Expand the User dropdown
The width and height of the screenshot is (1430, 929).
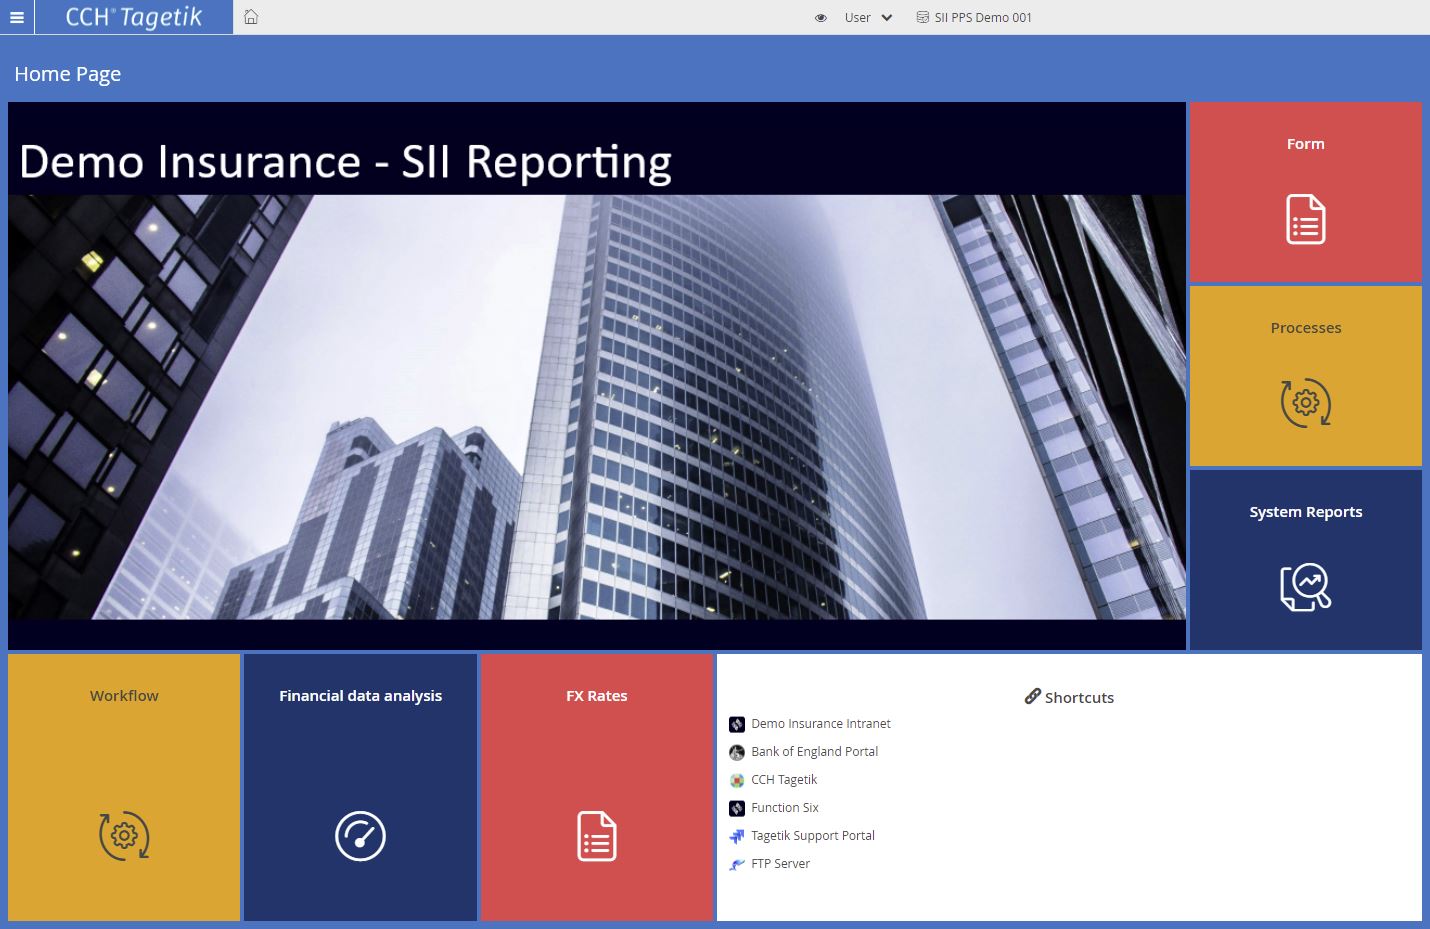coord(868,18)
